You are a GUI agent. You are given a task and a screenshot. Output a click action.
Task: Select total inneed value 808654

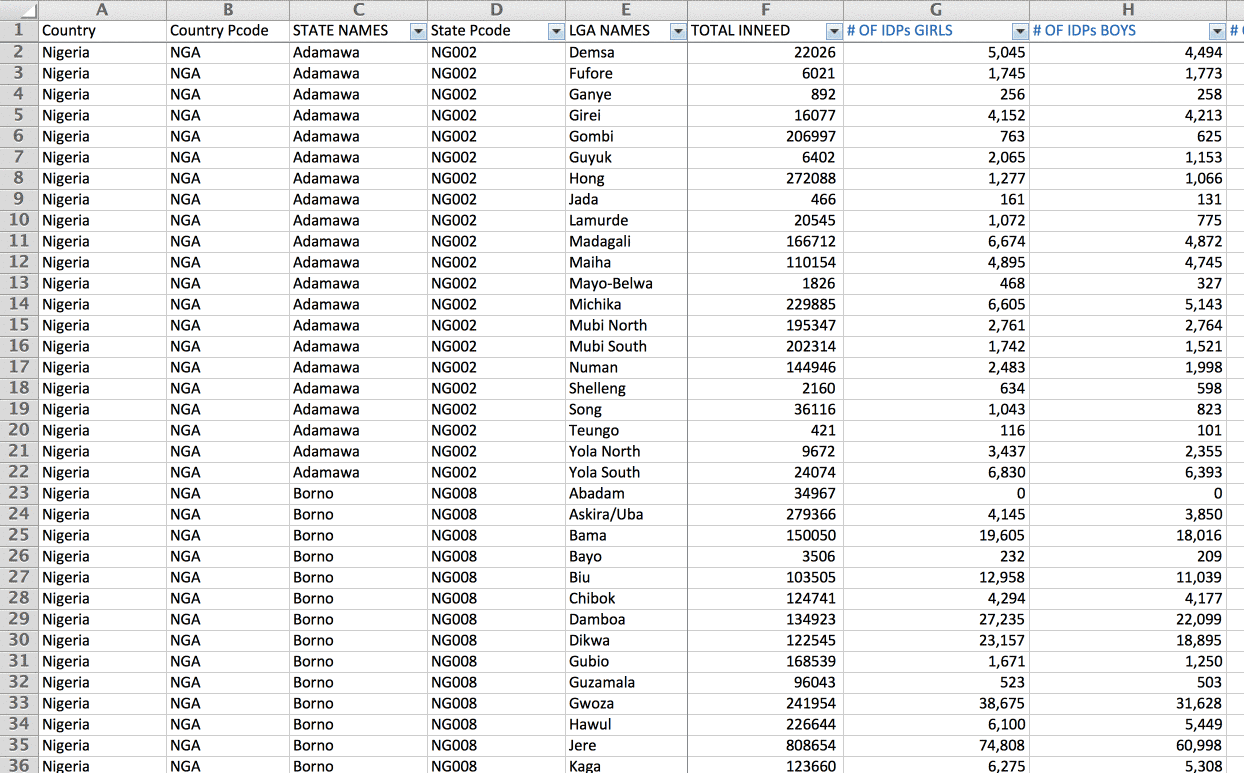coord(765,745)
